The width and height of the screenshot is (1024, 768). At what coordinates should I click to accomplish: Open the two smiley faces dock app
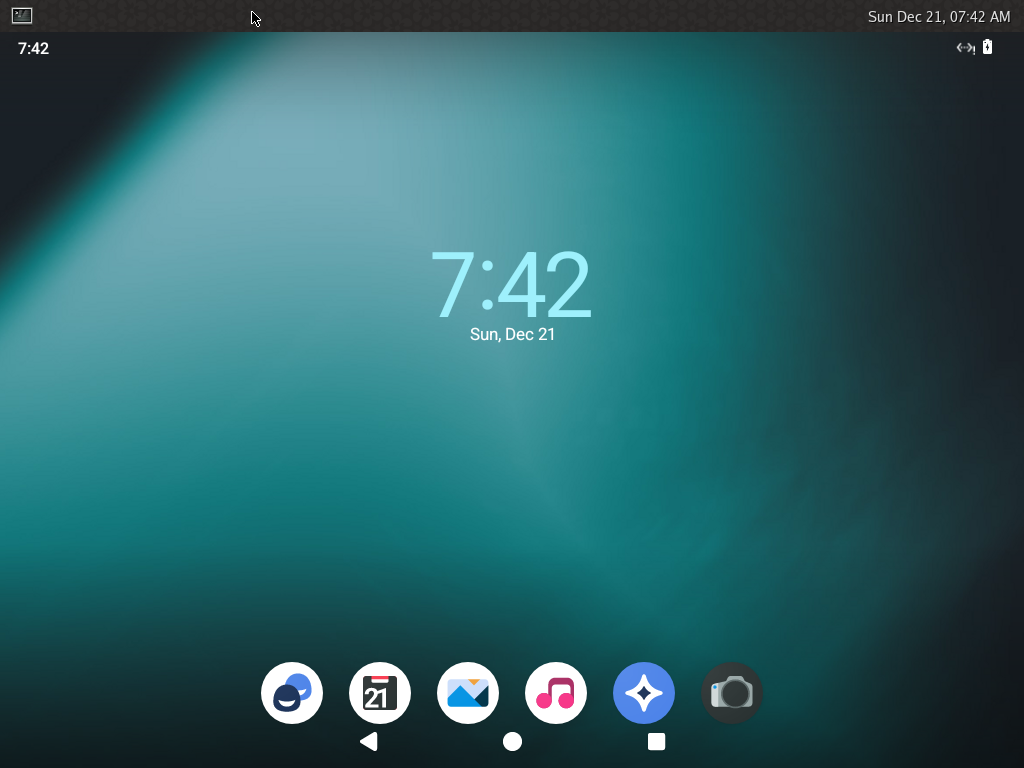(292, 692)
